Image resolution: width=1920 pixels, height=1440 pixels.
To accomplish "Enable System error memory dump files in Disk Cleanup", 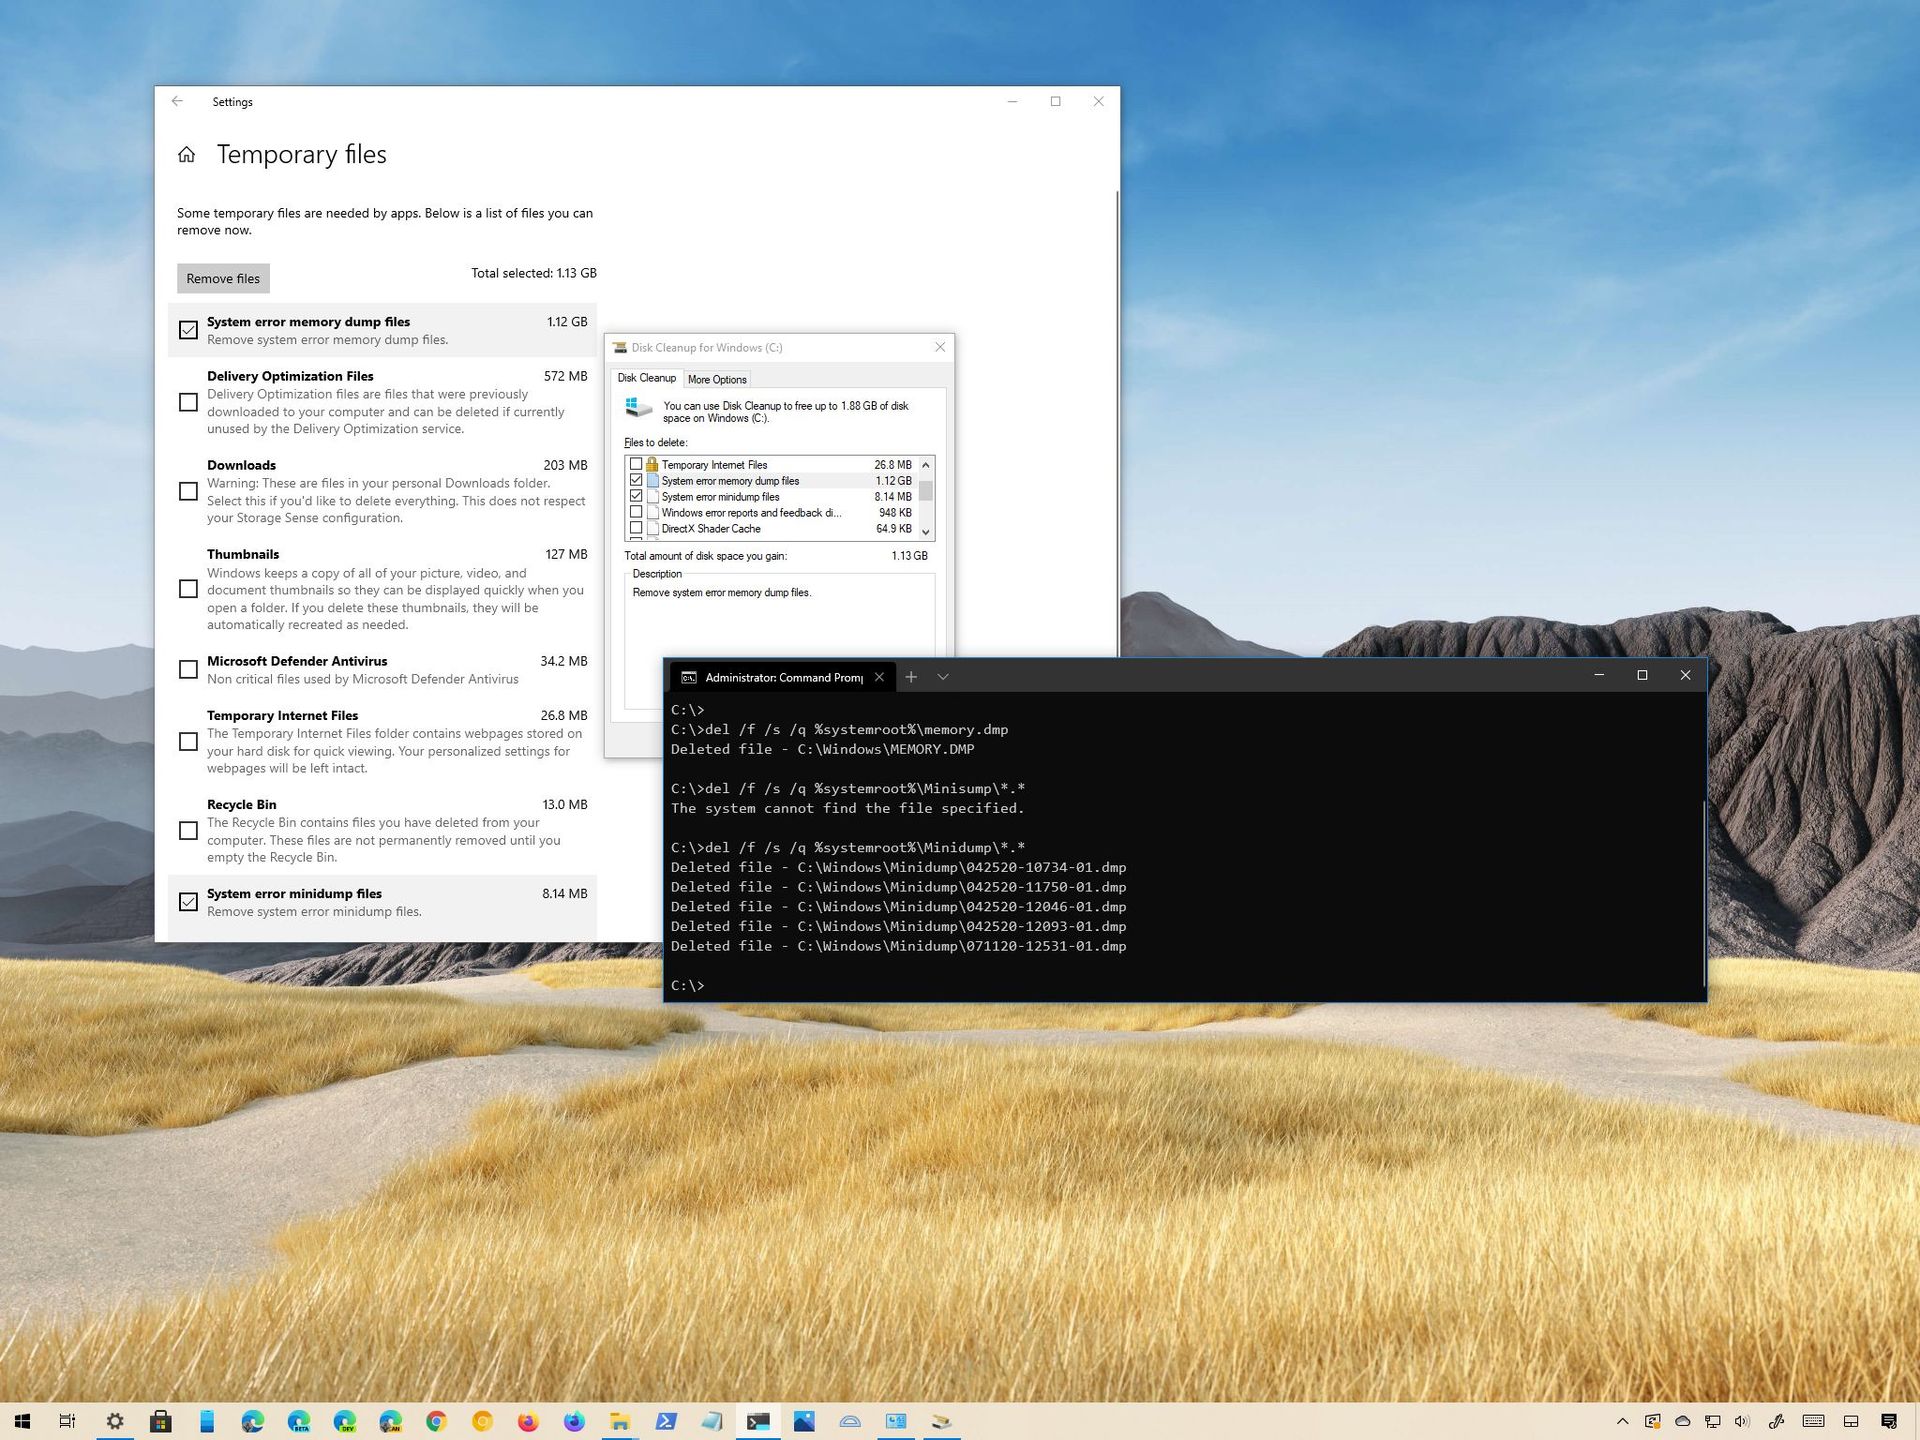I will [636, 479].
